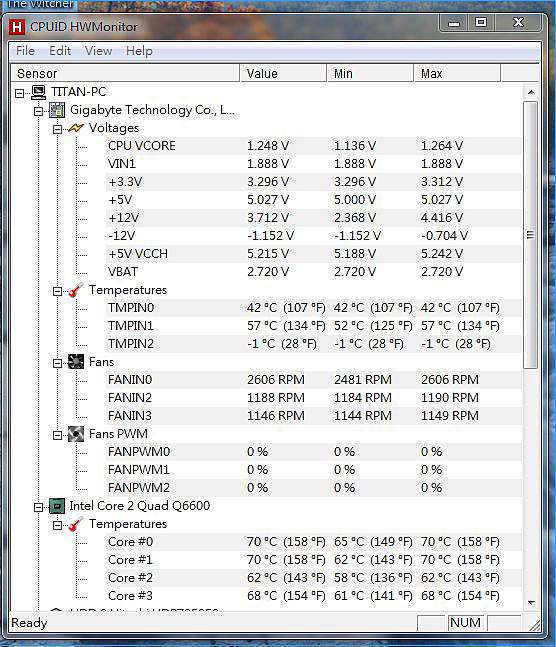Screen dimensions: 556x647
Task: Click the Sensor column header
Action: pyautogui.click(x=125, y=73)
